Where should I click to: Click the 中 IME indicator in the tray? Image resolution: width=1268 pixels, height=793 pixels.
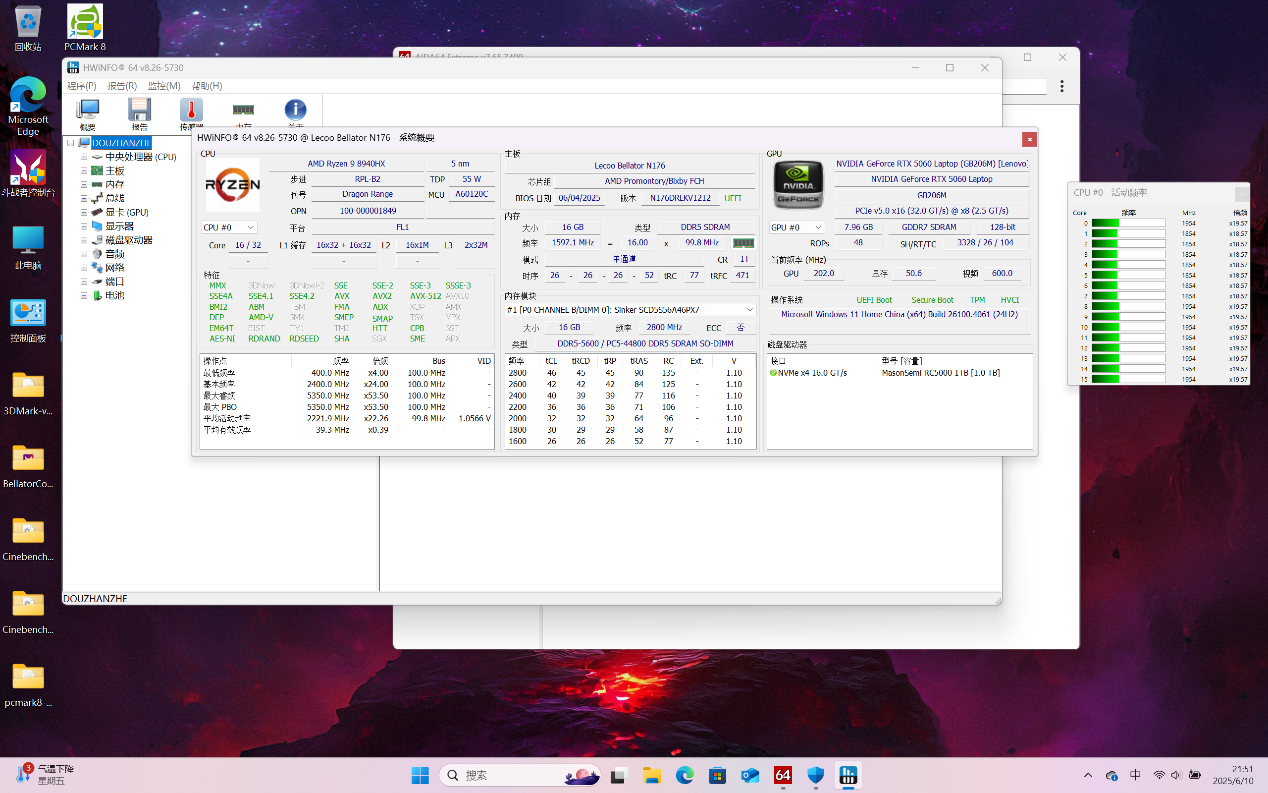click(1135, 775)
